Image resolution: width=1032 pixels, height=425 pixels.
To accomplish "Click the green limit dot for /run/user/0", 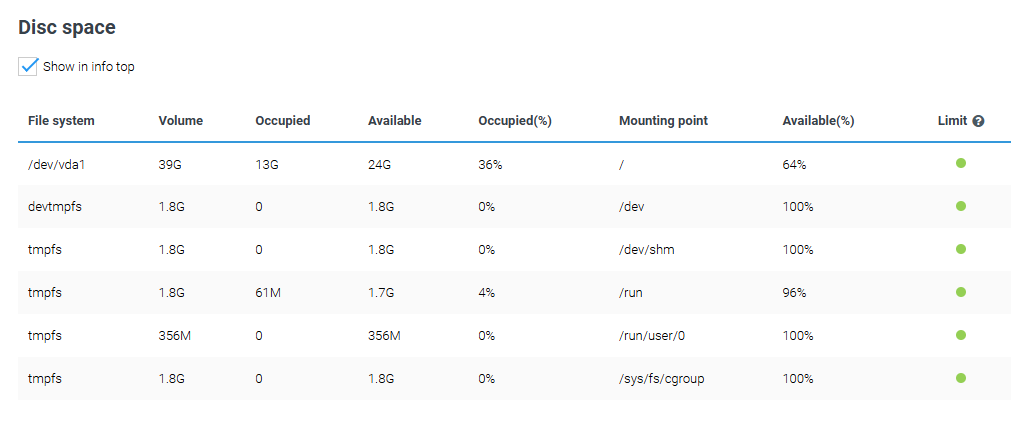I will (x=961, y=335).
